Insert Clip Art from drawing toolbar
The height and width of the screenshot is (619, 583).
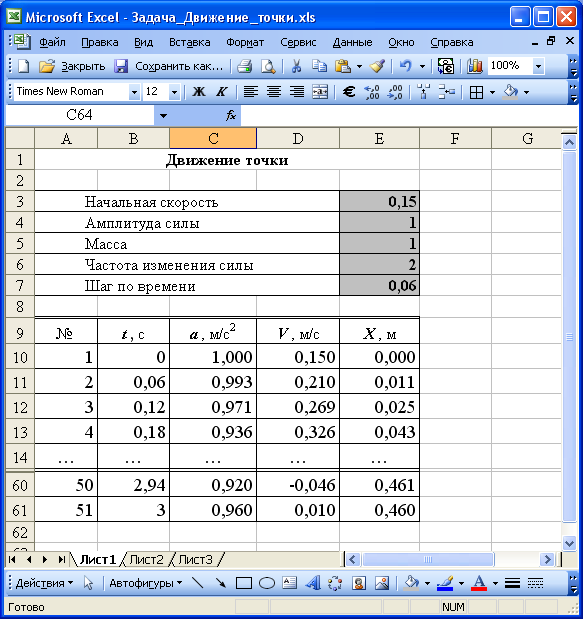[359, 583]
